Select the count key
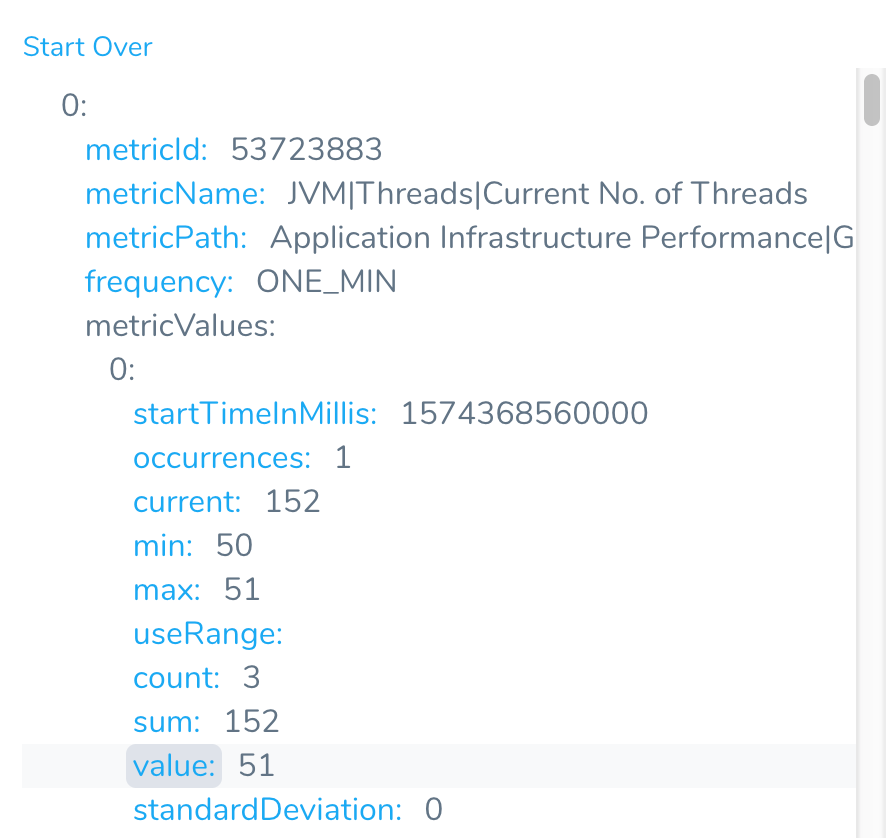The width and height of the screenshot is (886, 838). coord(176,678)
